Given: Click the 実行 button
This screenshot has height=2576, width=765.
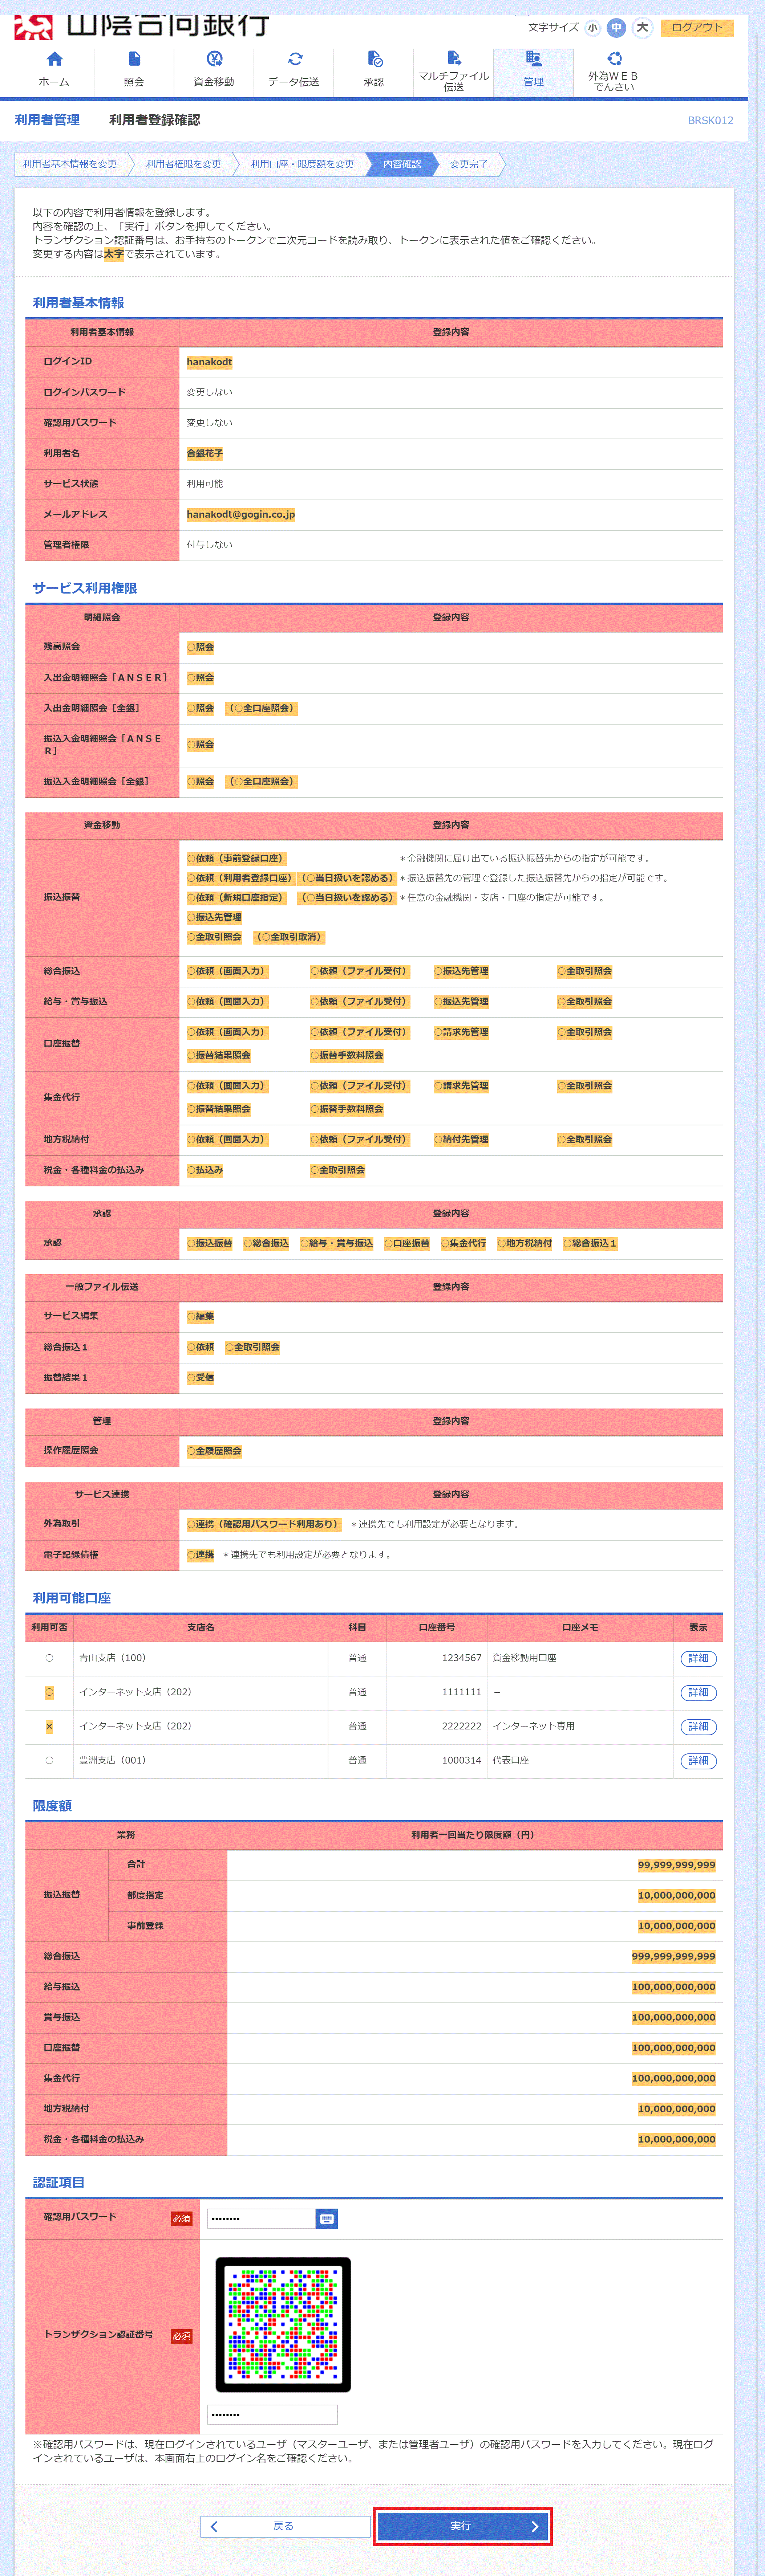Looking at the screenshot, I should [x=462, y=2526].
